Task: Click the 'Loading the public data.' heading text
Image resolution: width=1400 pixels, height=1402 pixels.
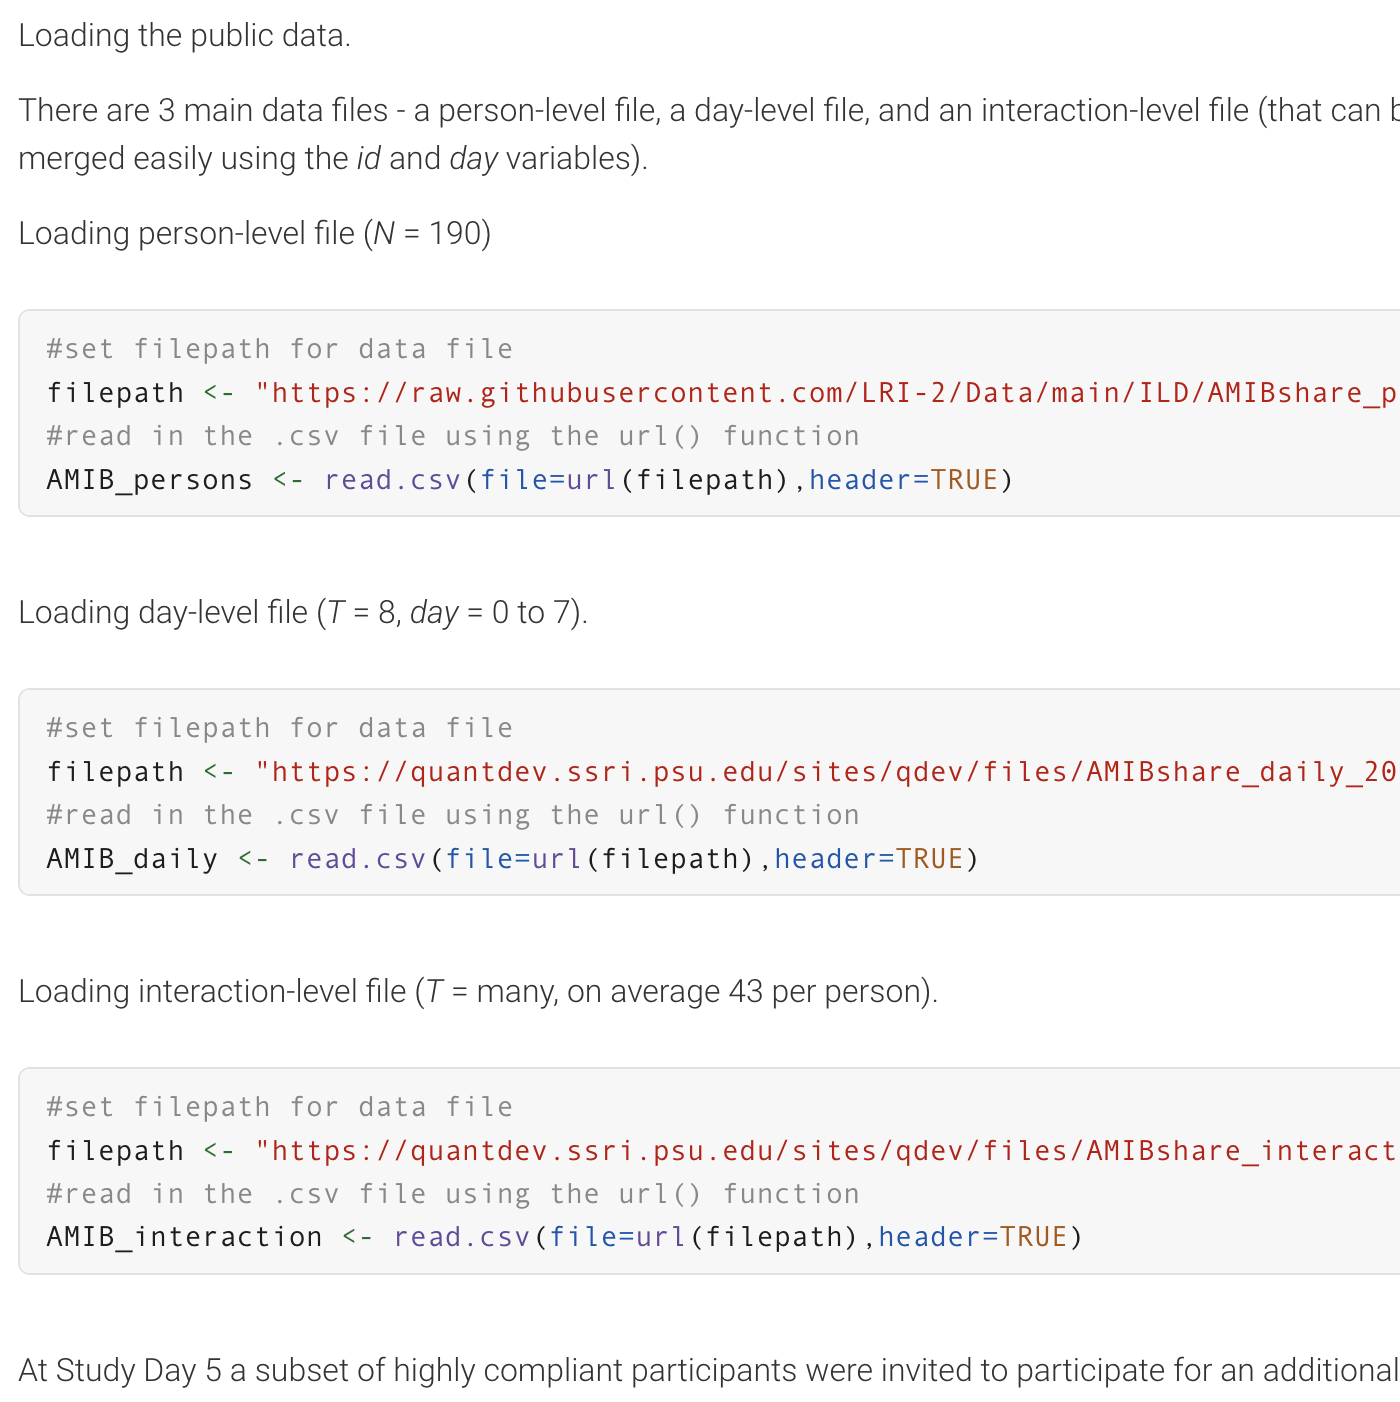Action: (x=184, y=35)
